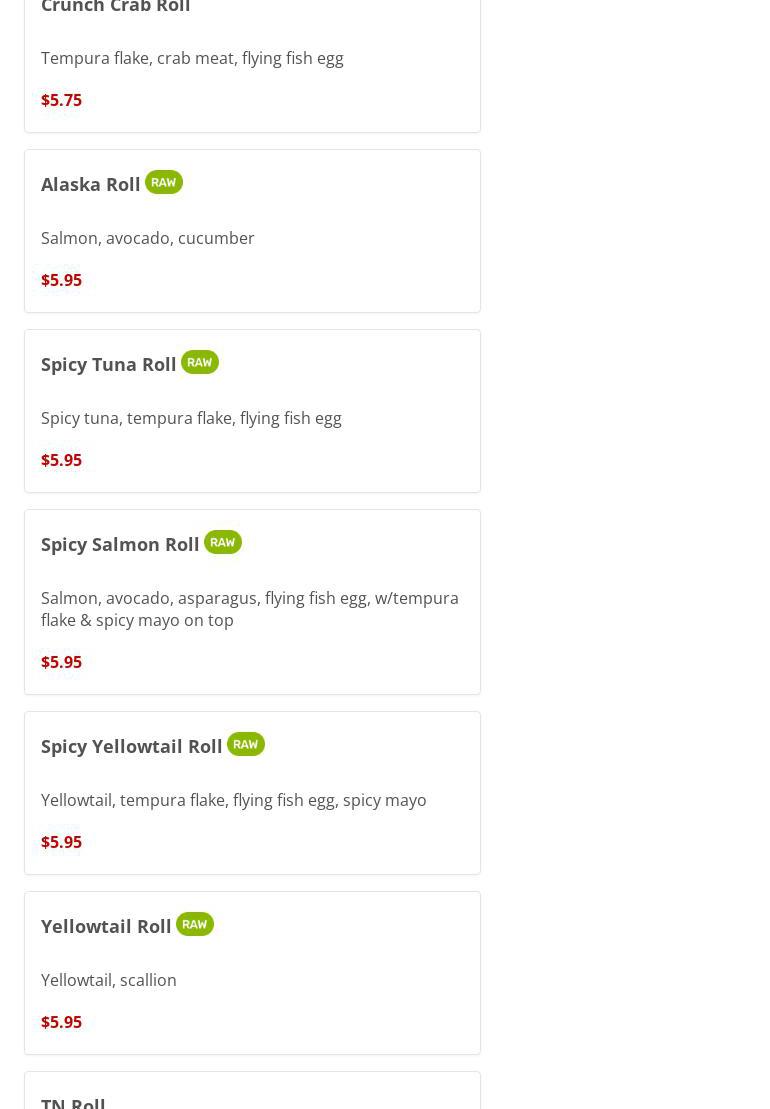Click the Salmon, avocado, cucumber description
Screen dimensions: 770x1109
click(147, 238)
